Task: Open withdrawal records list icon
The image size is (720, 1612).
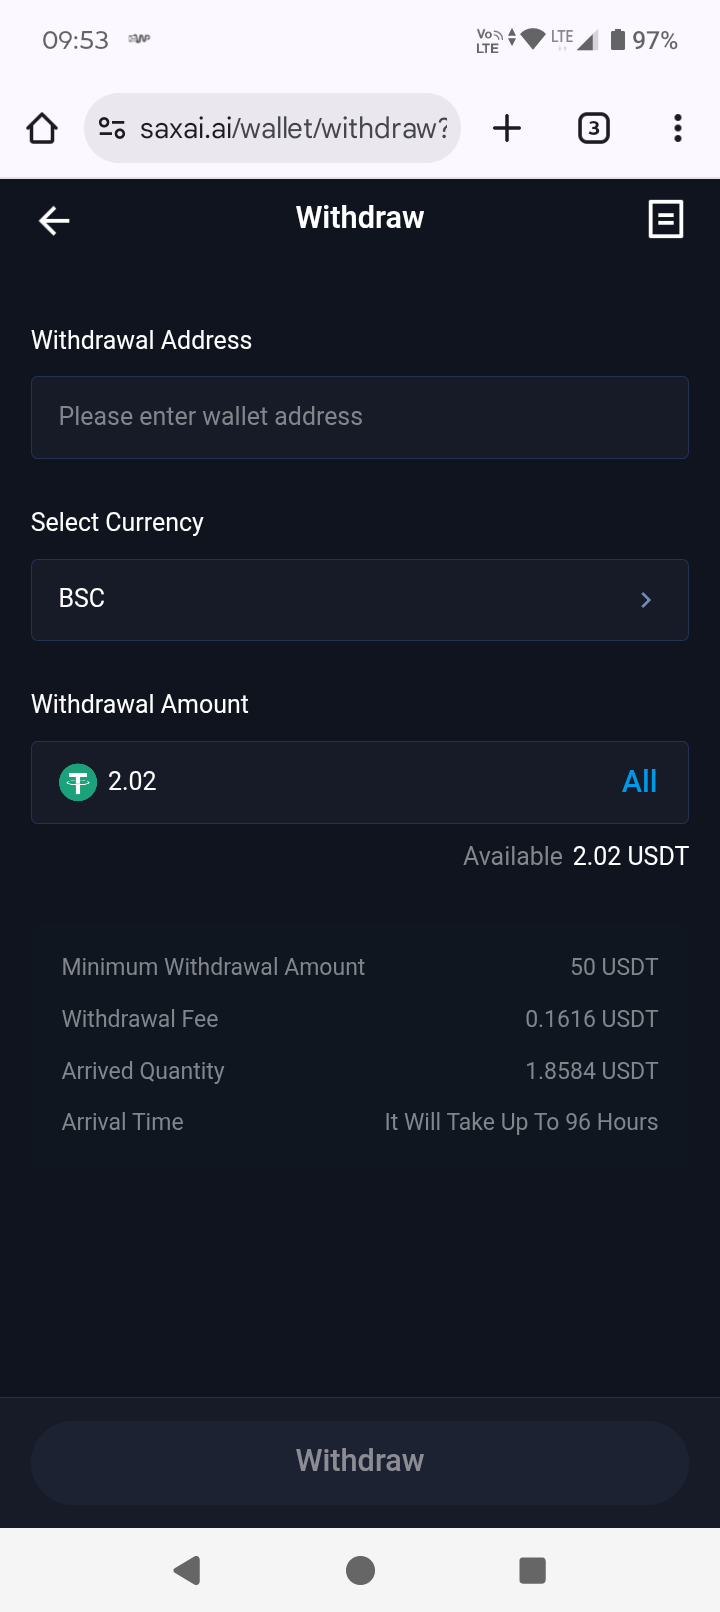Action: coord(666,219)
